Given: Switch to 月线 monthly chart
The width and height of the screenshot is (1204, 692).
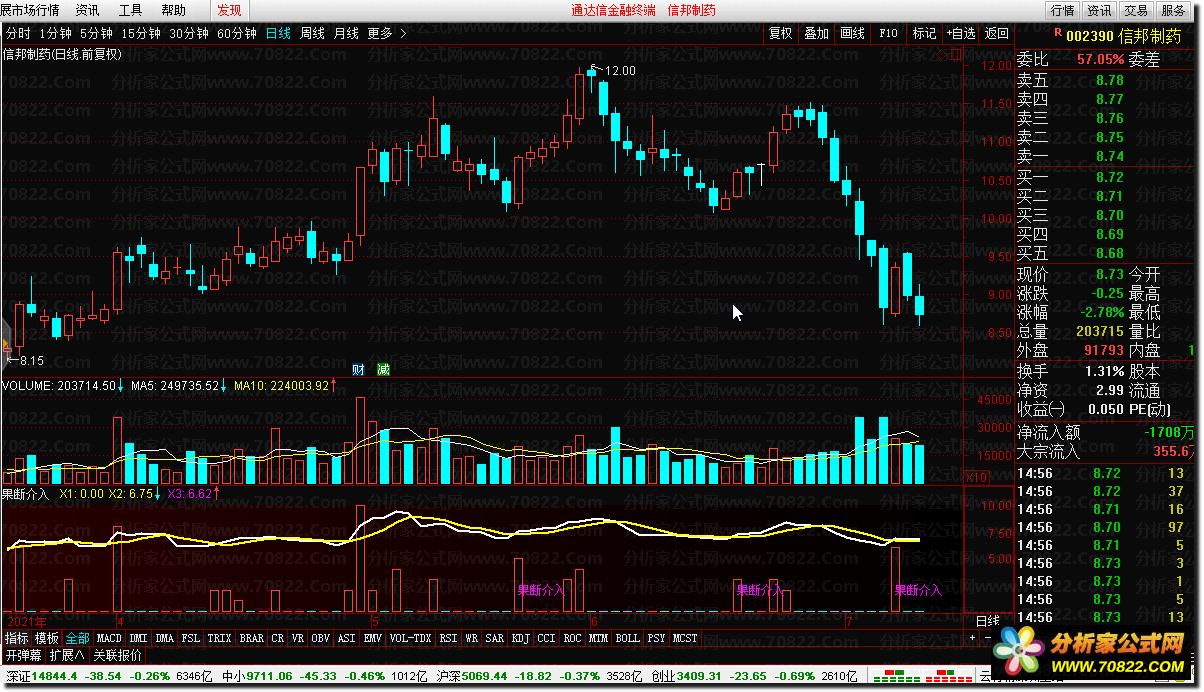Looking at the screenshot, I should point(346,33).
